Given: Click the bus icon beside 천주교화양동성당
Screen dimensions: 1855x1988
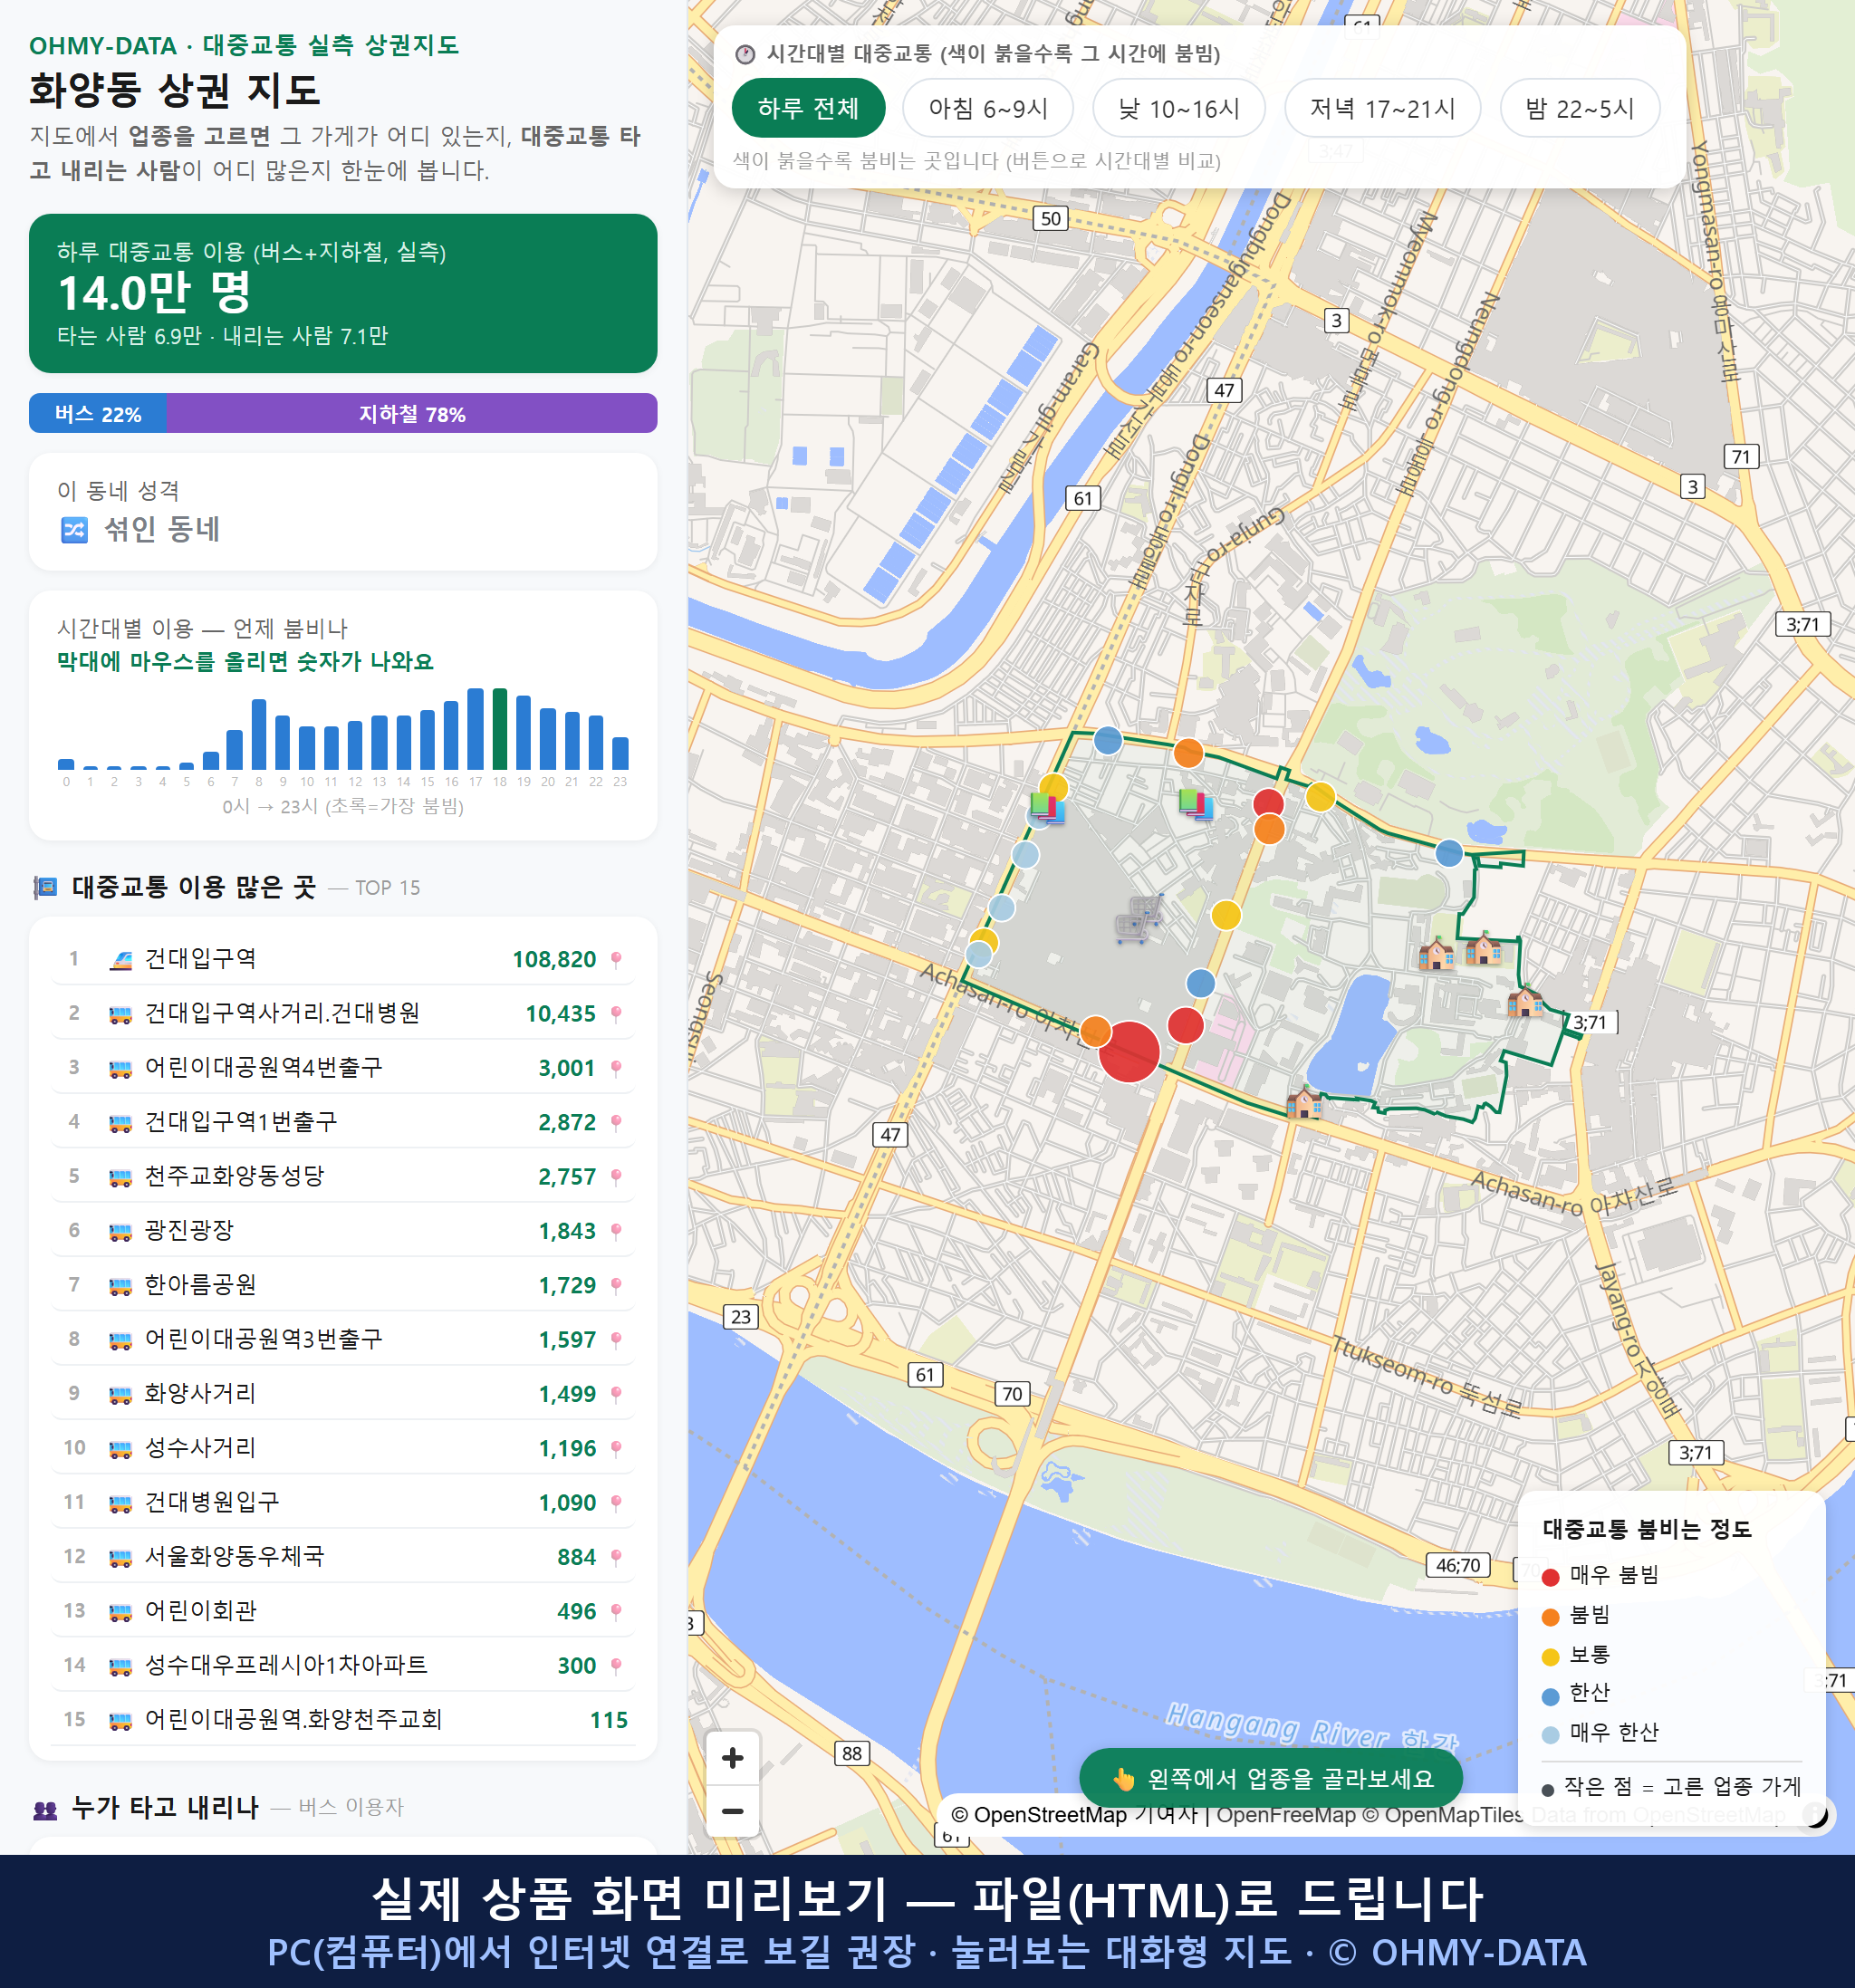Looking at the screenshot, I should (x=120, y=1178).
